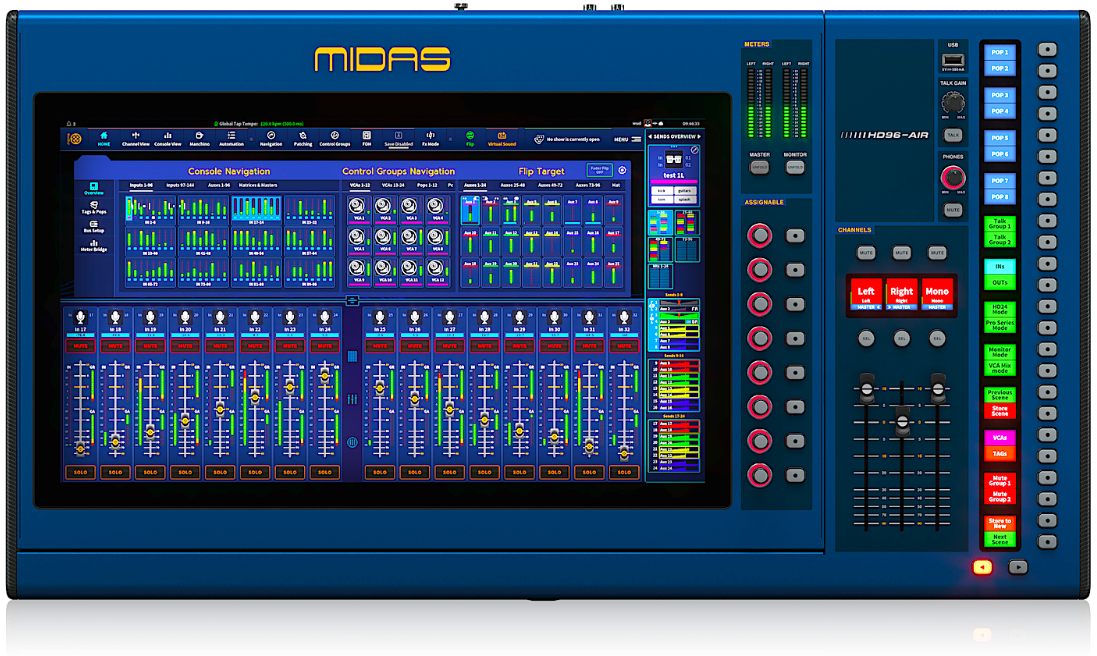
Task: Select the Patching icon in the toolbar
Action: [x=302, y=140]
